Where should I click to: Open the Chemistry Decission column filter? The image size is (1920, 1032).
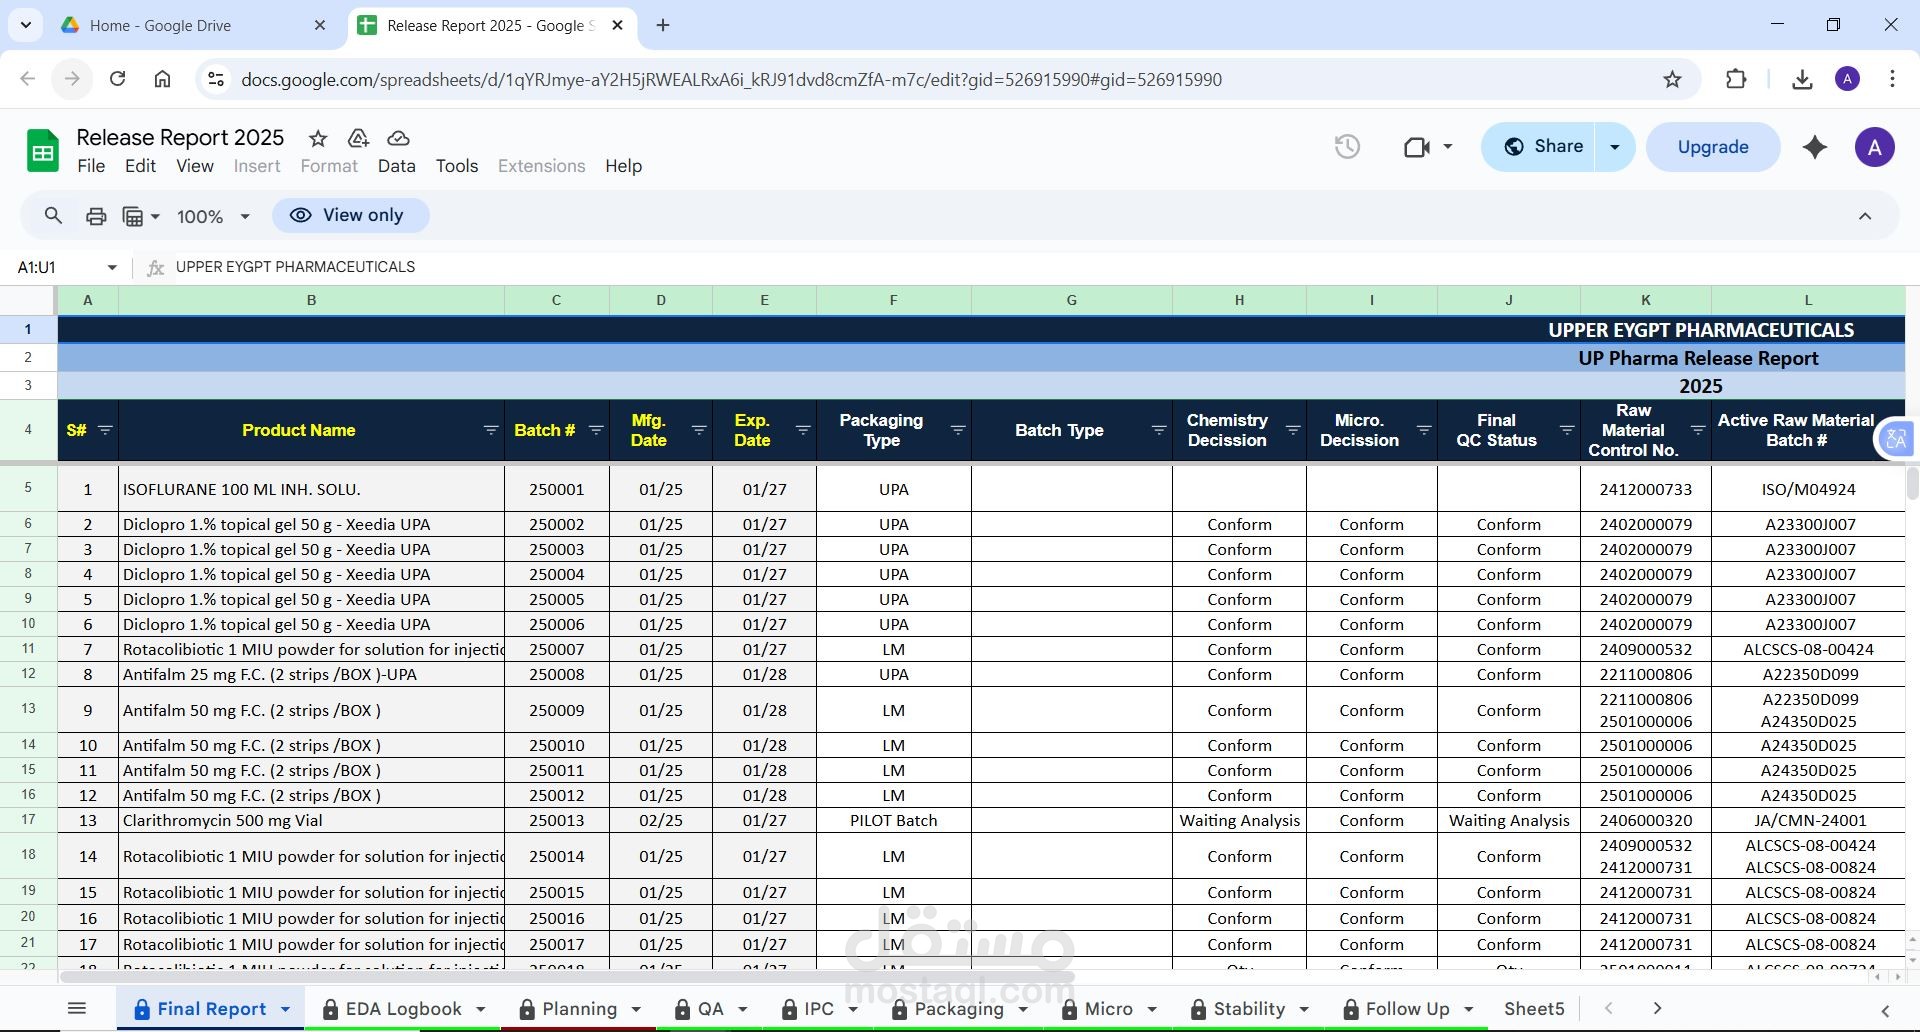(1292, 430)
